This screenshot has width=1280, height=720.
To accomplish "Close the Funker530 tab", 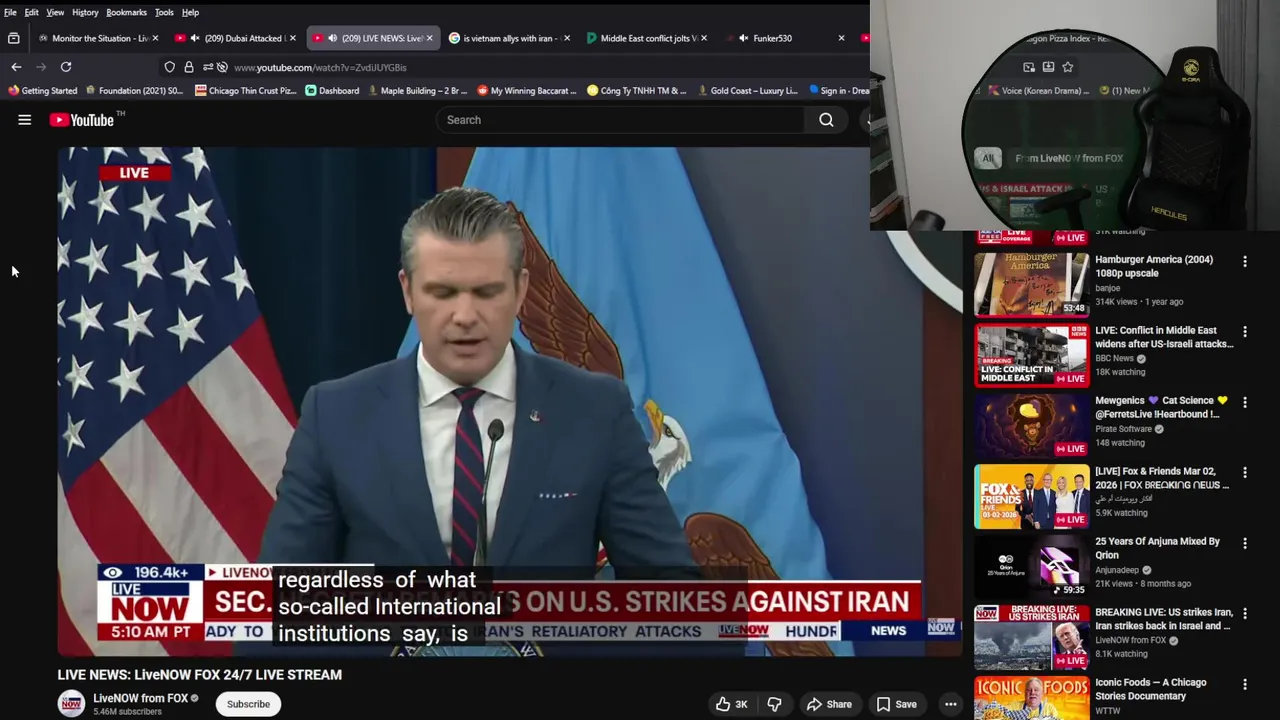I will pos(841,38).
